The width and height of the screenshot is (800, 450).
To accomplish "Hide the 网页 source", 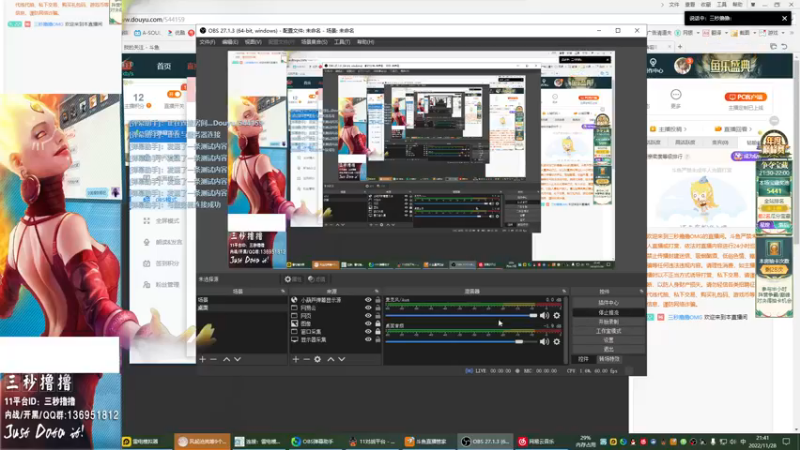I will coord(368,316).
